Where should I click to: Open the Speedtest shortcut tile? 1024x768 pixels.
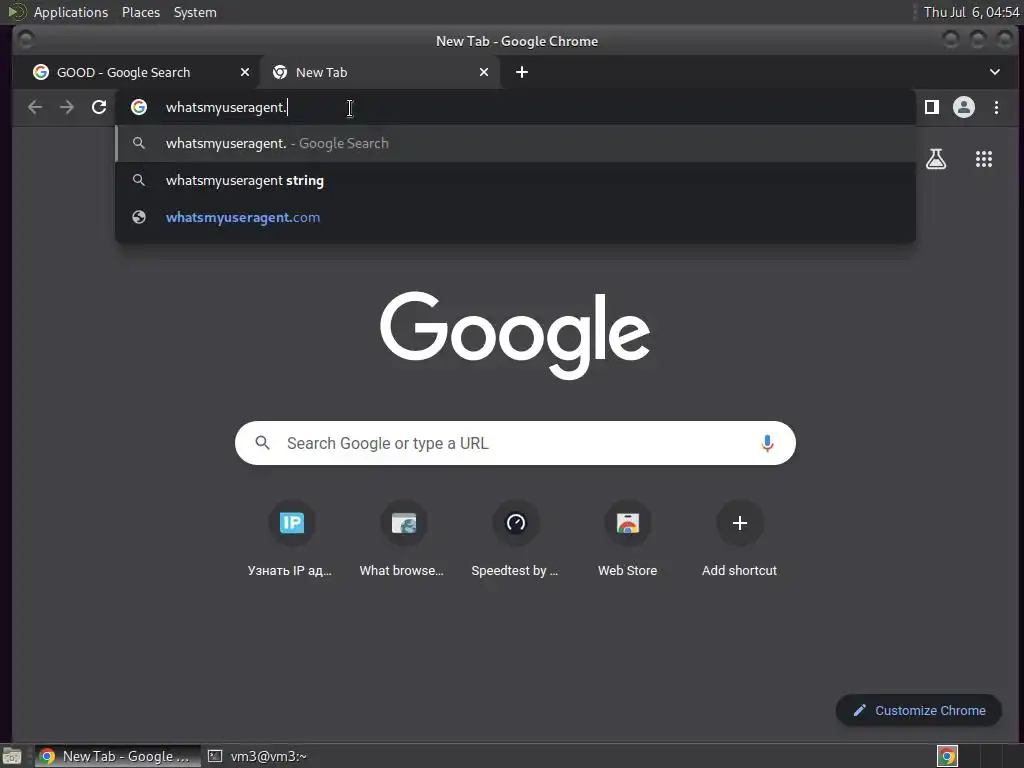pyautogui.click(x=515, y=539)
